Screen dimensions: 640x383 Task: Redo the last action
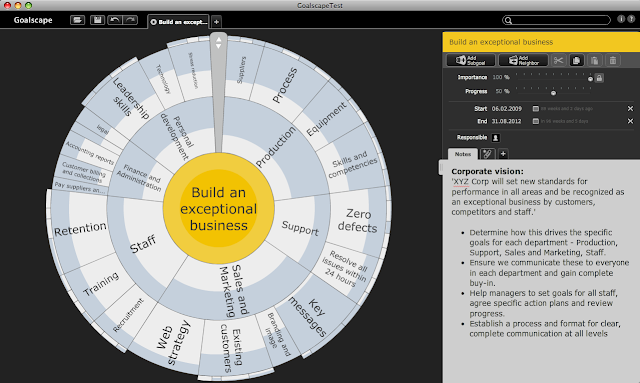[130, 20]
